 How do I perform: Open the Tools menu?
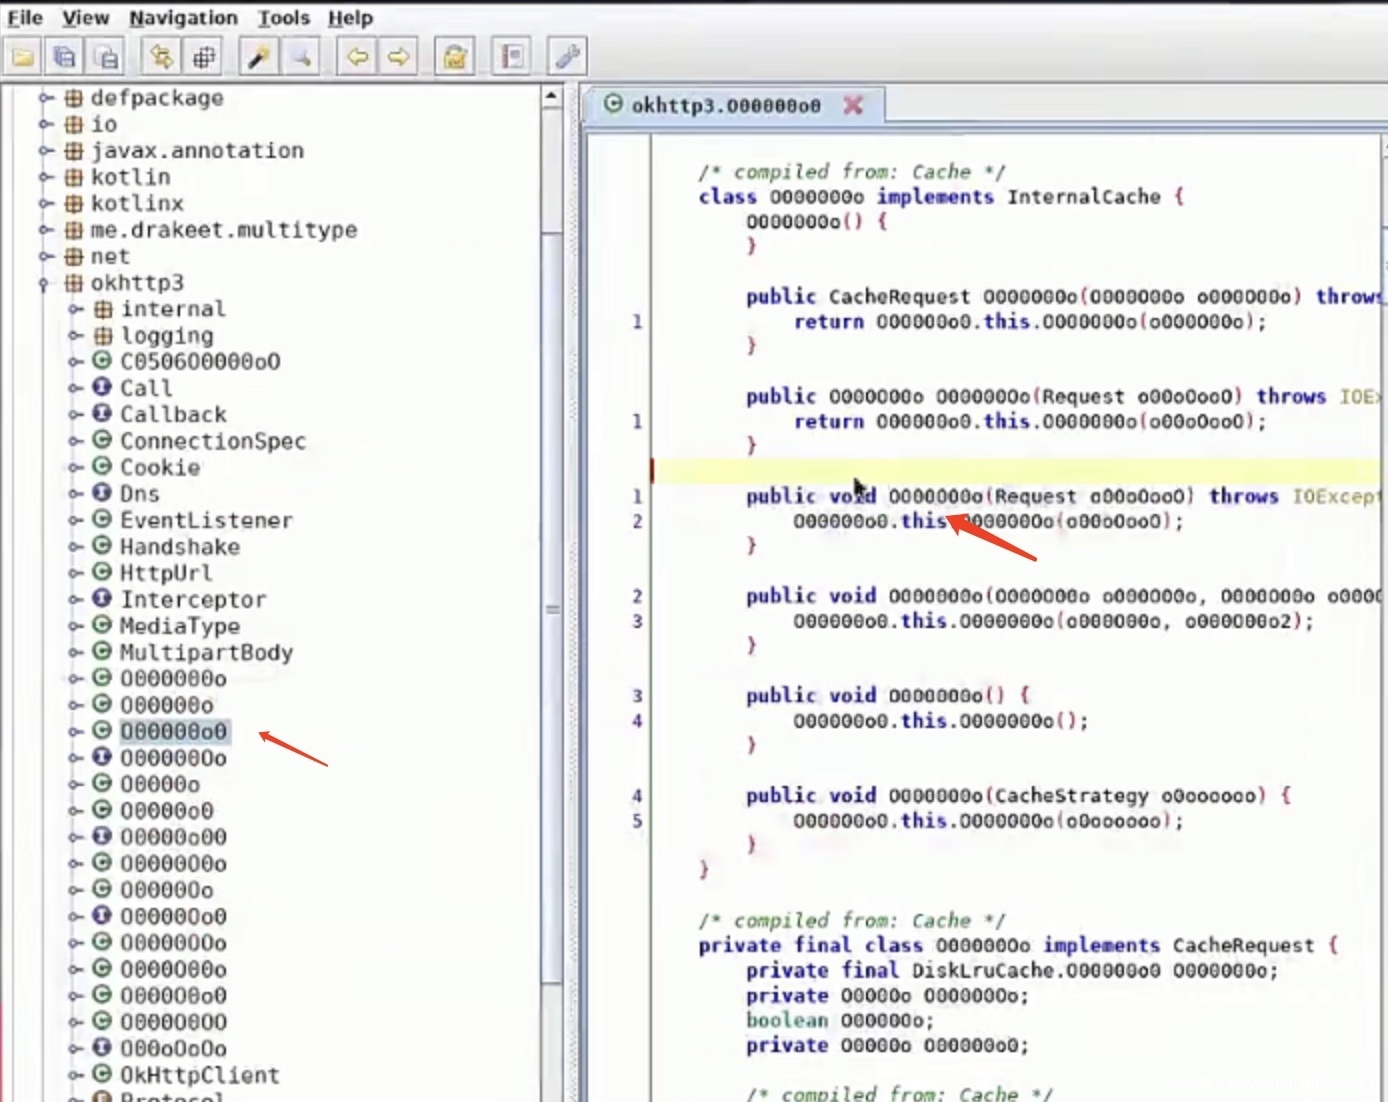[283, 18]
